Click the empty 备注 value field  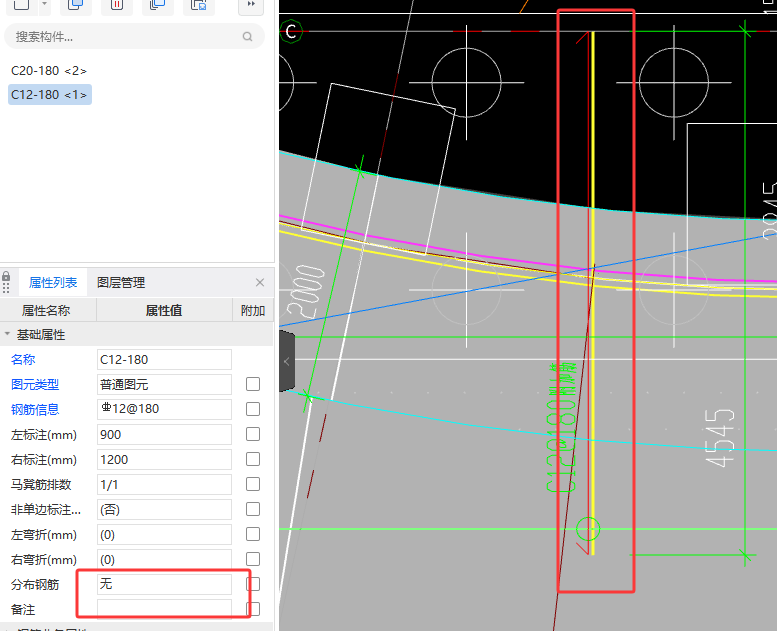(164, 609)
